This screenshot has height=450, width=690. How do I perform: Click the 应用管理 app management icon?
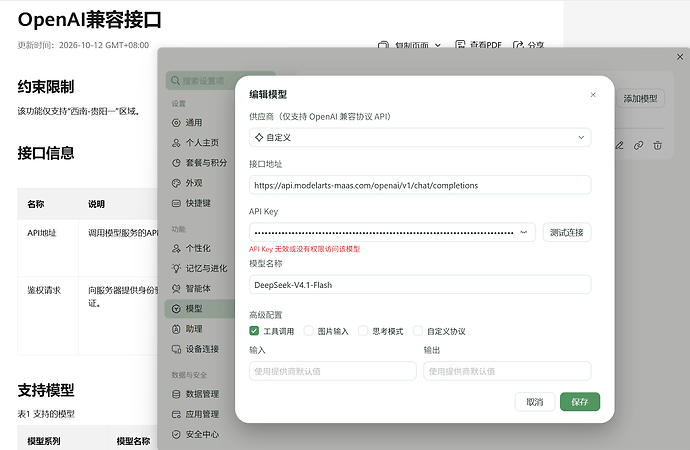pyautogui.click(x=176, y=414)
